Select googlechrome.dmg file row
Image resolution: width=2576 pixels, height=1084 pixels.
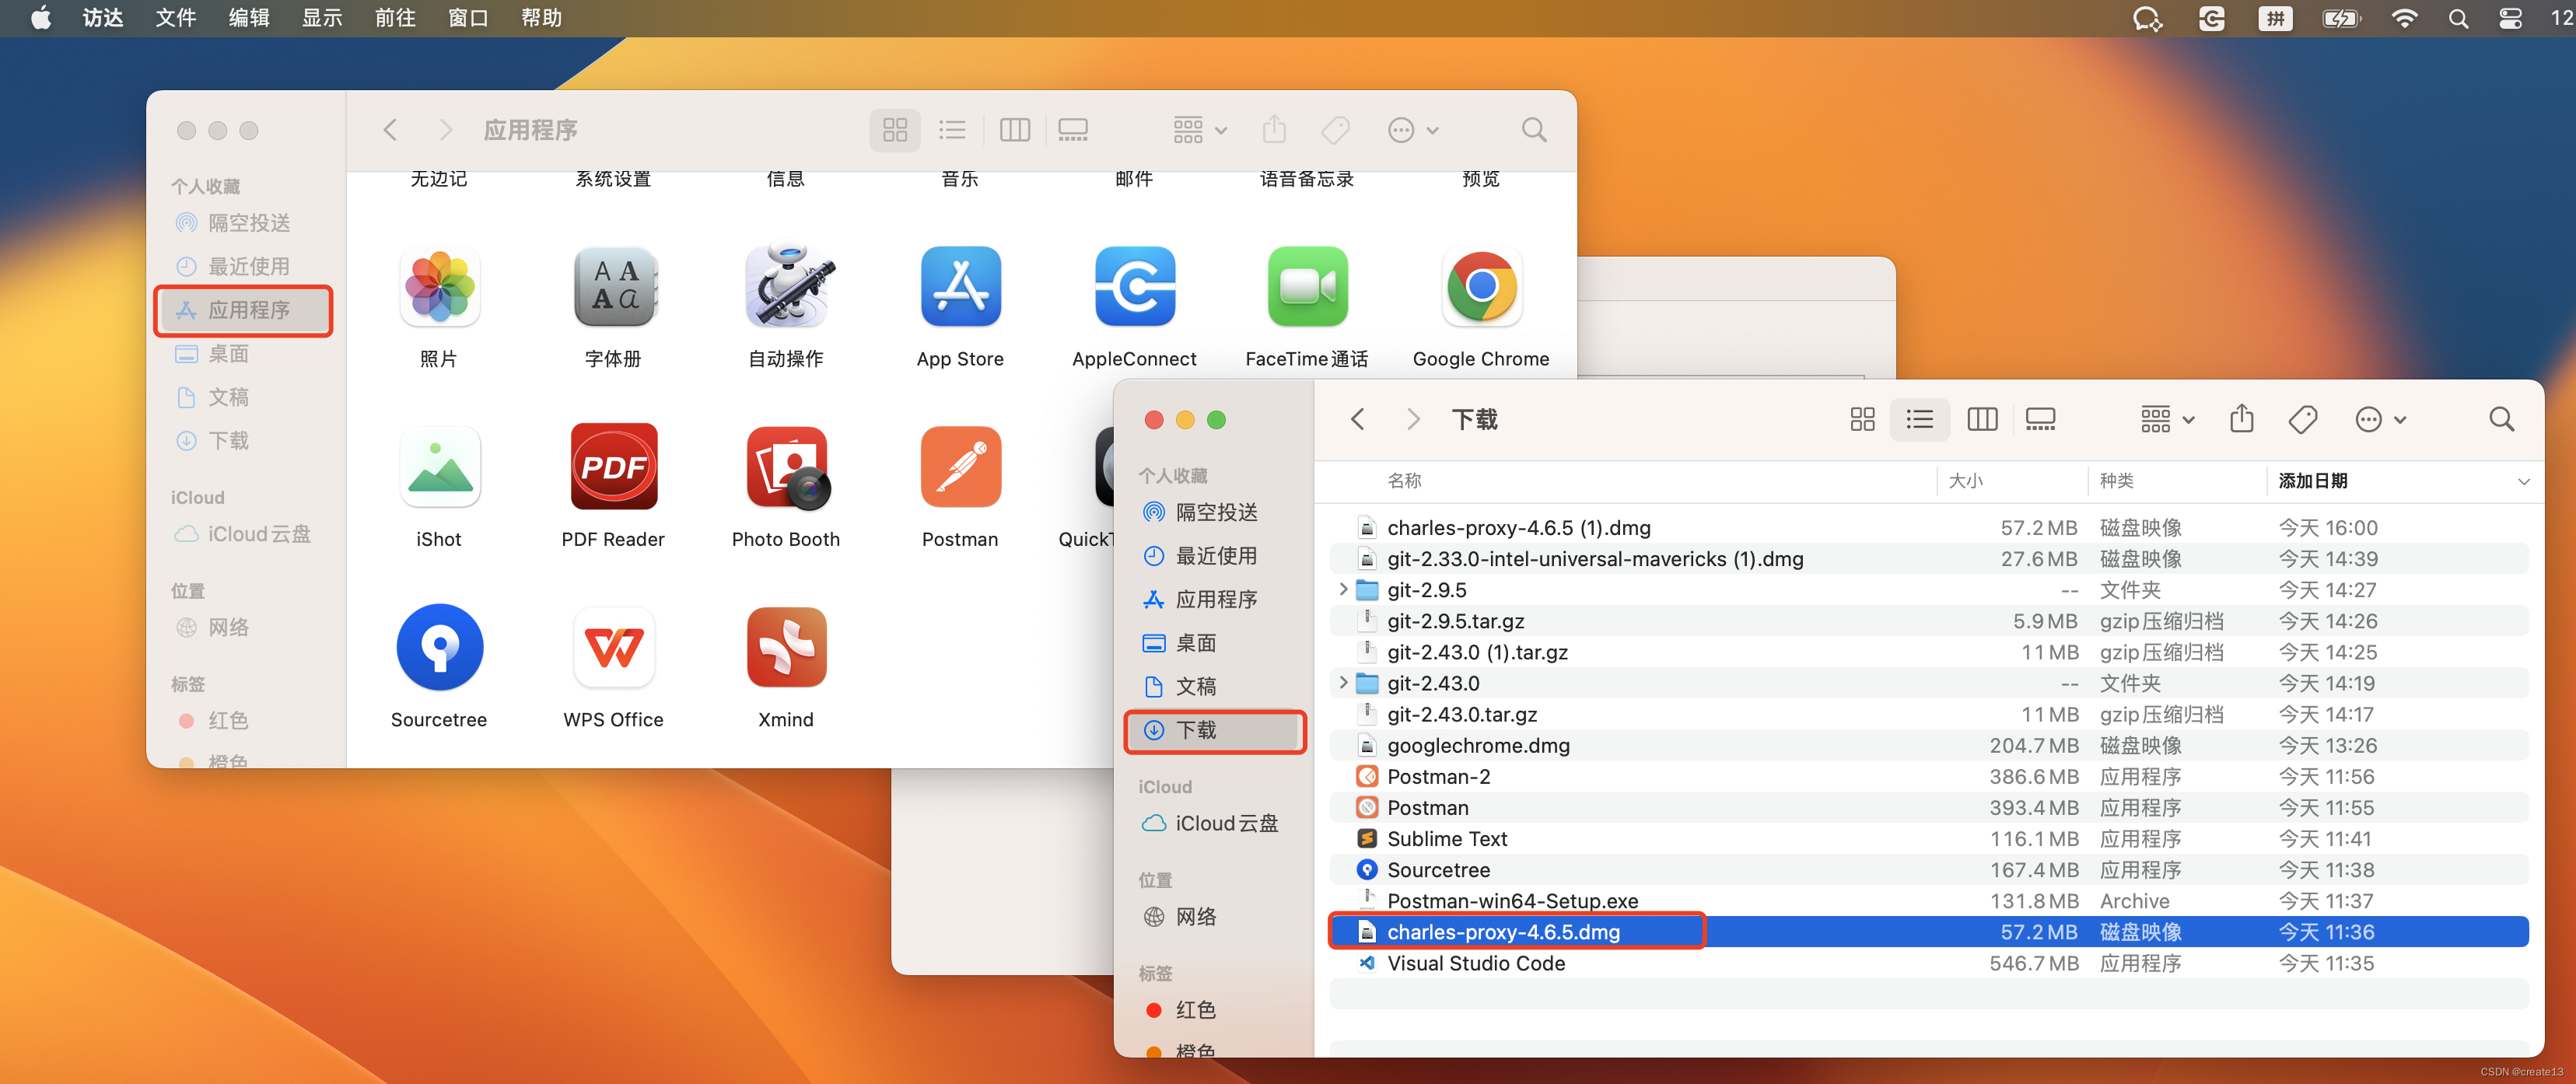(1929, 745)
